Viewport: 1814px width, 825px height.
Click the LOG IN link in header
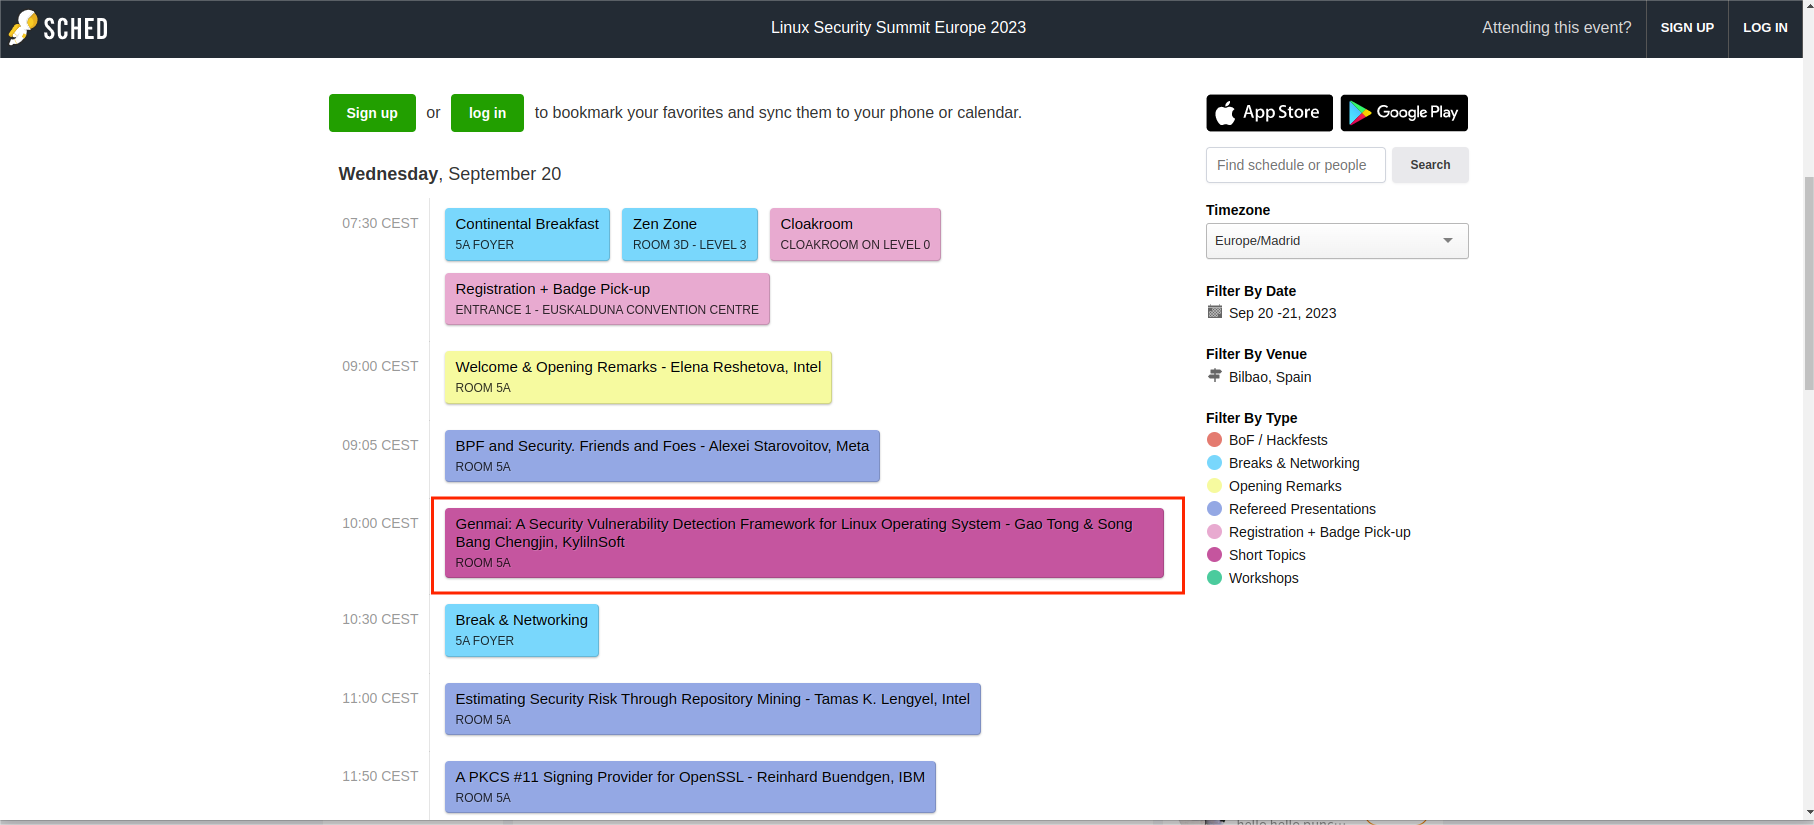click(x=1765, y=28)
